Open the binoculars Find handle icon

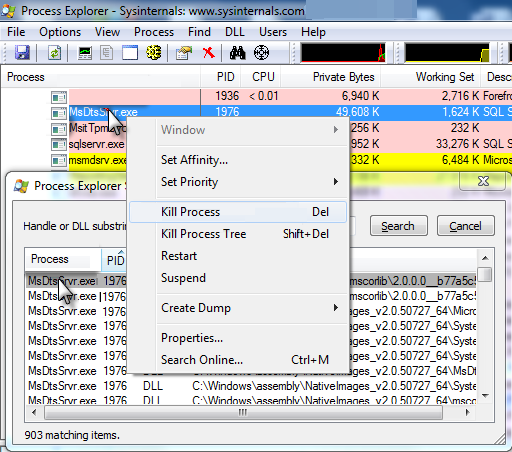[x=237, y=53]
